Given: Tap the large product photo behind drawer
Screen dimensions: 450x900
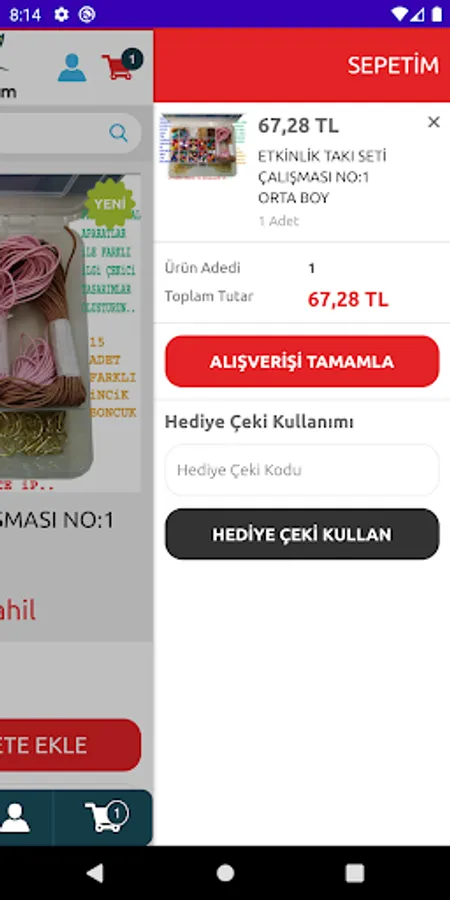Looking at the screenshot, I should pos(70,333).
